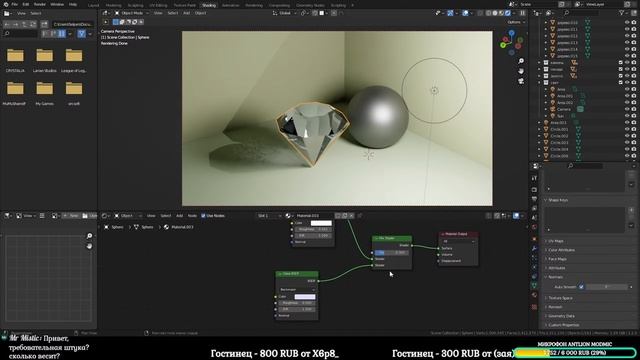Switch viewport shading to wireframe
This screenshot has height=360, width=640.
489,13
